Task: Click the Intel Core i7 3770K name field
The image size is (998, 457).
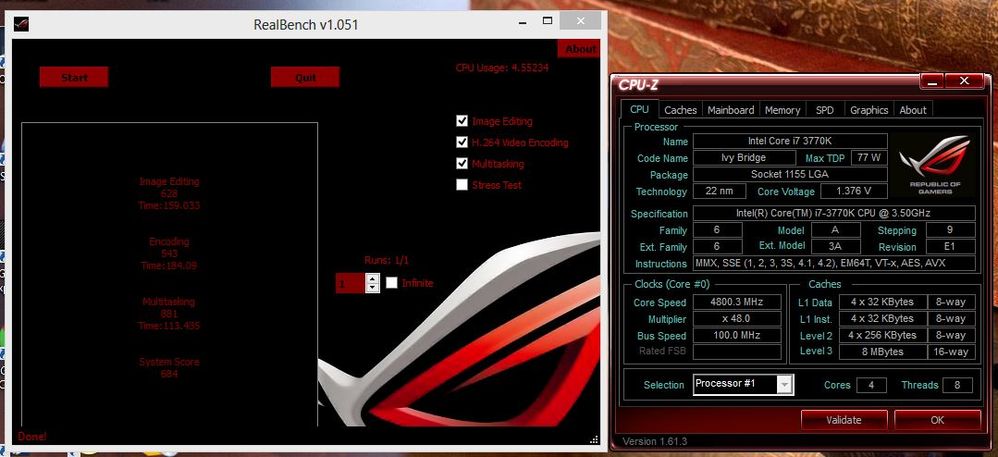Action: (x=789, y=141)
